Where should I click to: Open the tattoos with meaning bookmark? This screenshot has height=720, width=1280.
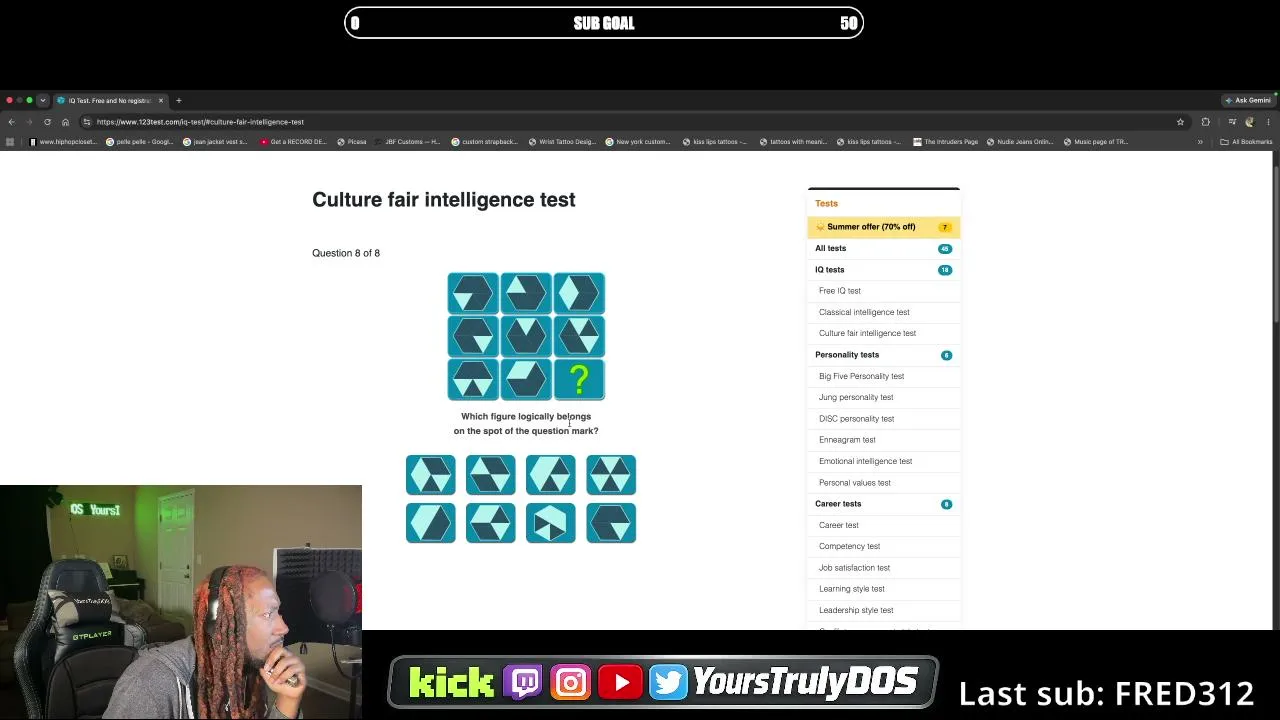794,142
